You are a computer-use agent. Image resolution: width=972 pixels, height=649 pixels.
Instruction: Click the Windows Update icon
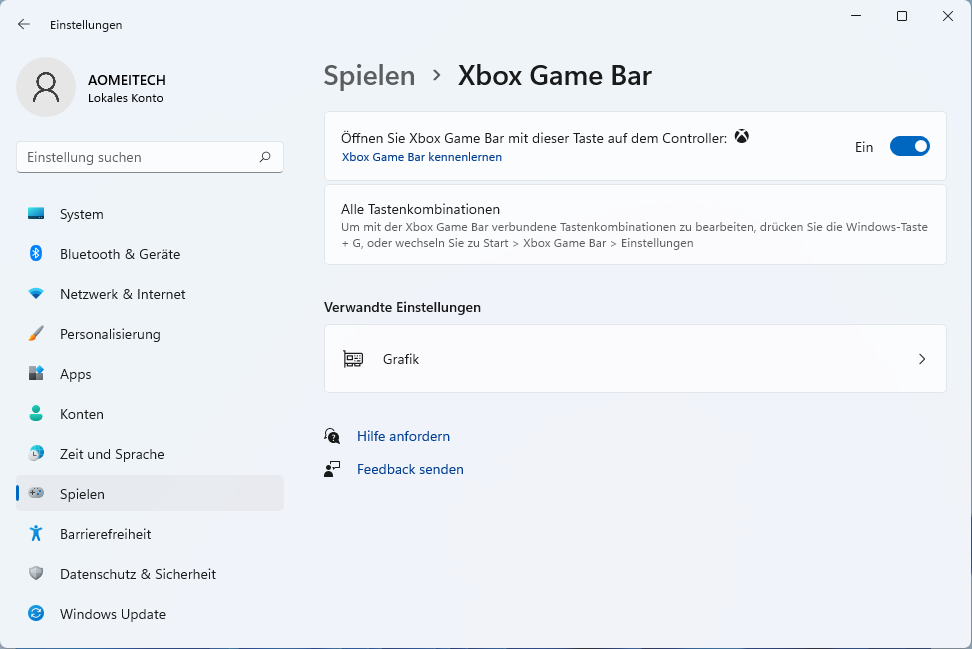[36, 614]
